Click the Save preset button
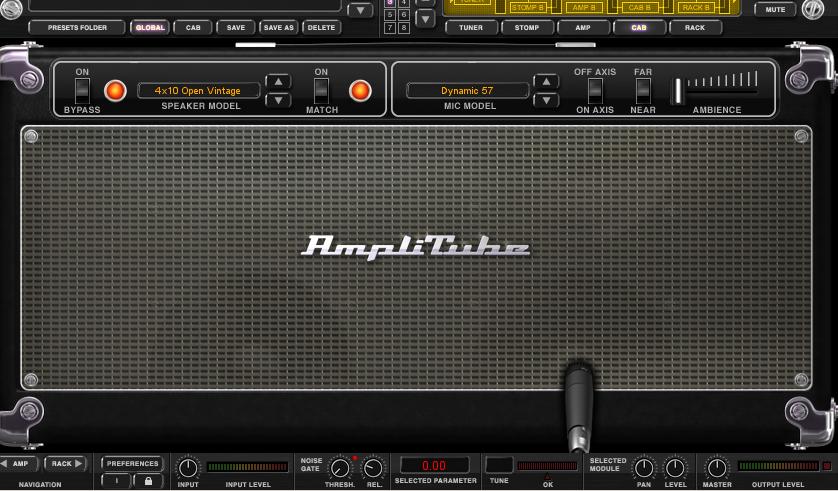 (x=236, y=27)
